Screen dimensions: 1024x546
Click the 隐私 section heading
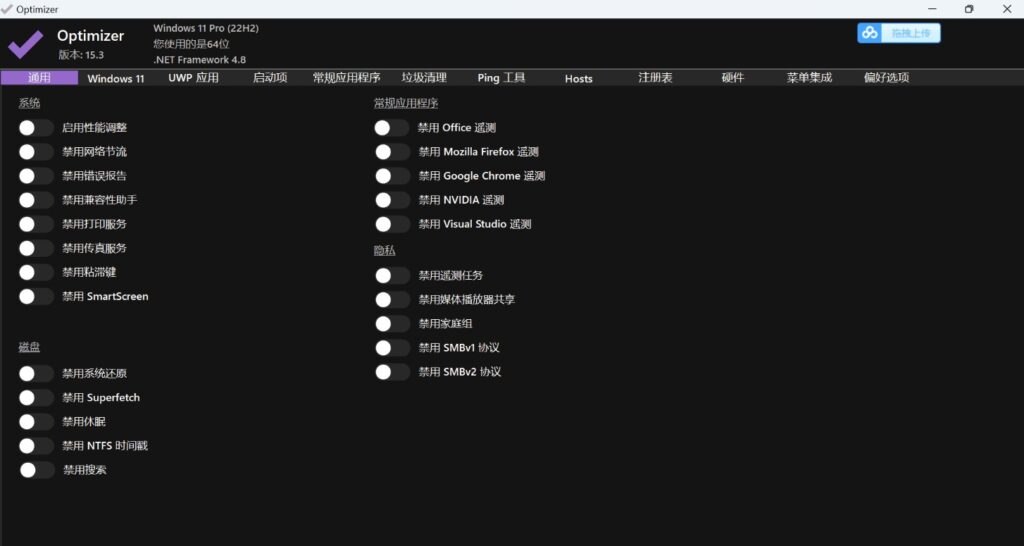point(385,251)
